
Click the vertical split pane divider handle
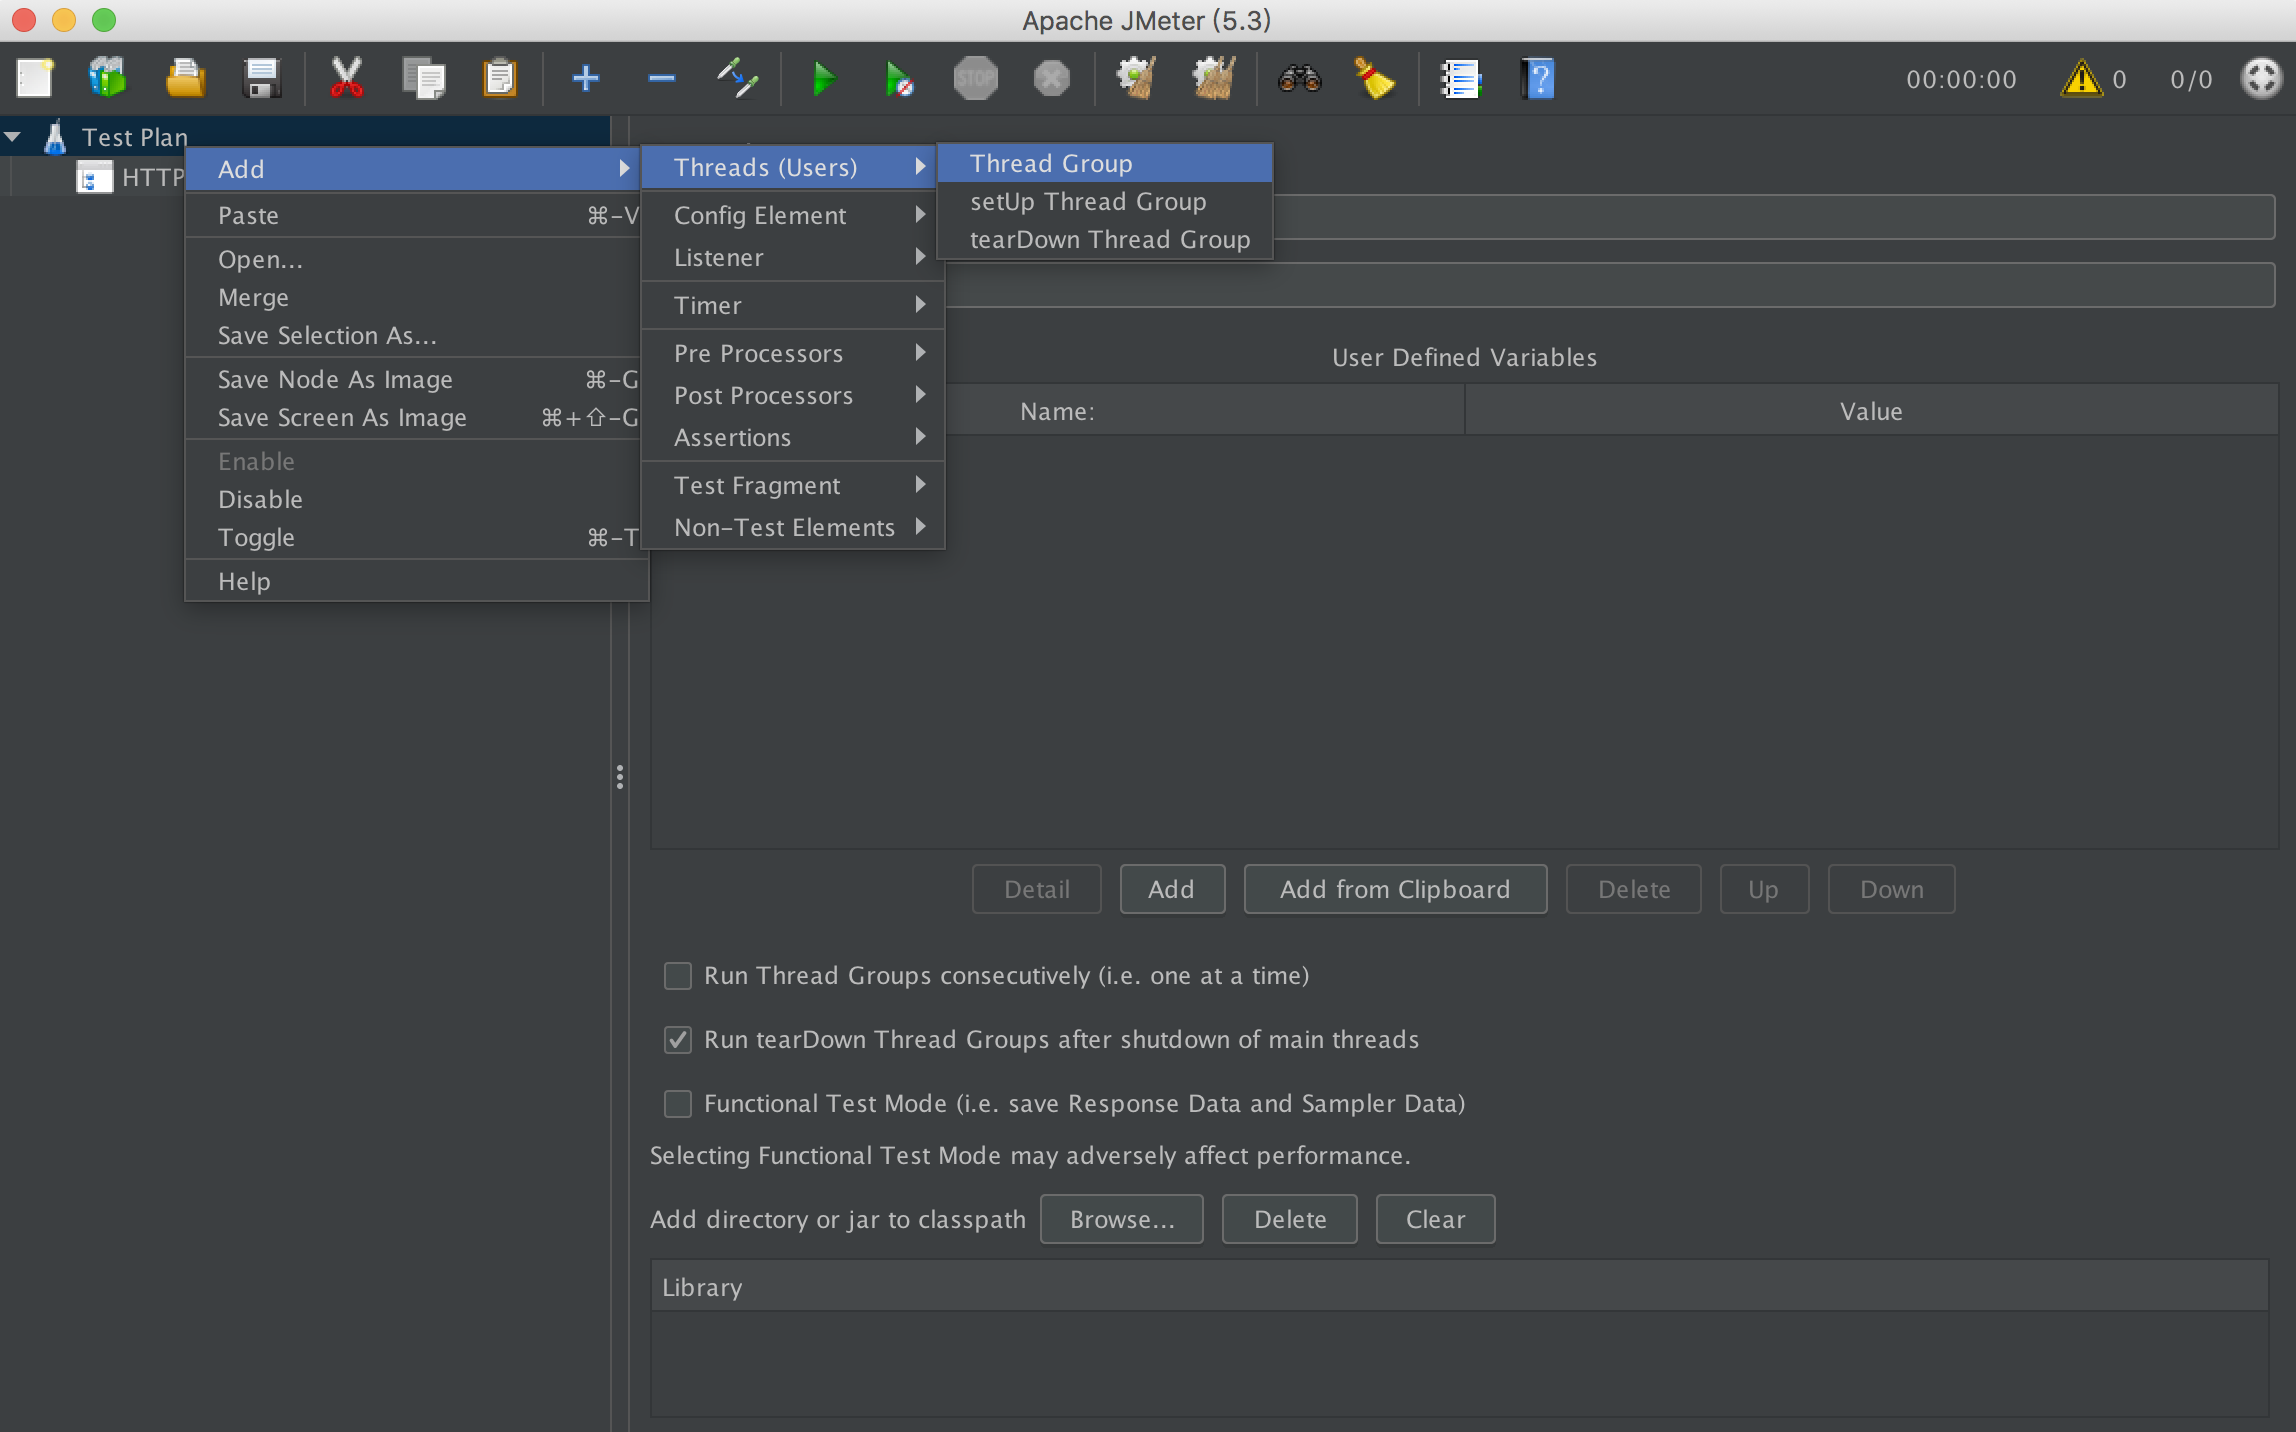click(620, 777)
